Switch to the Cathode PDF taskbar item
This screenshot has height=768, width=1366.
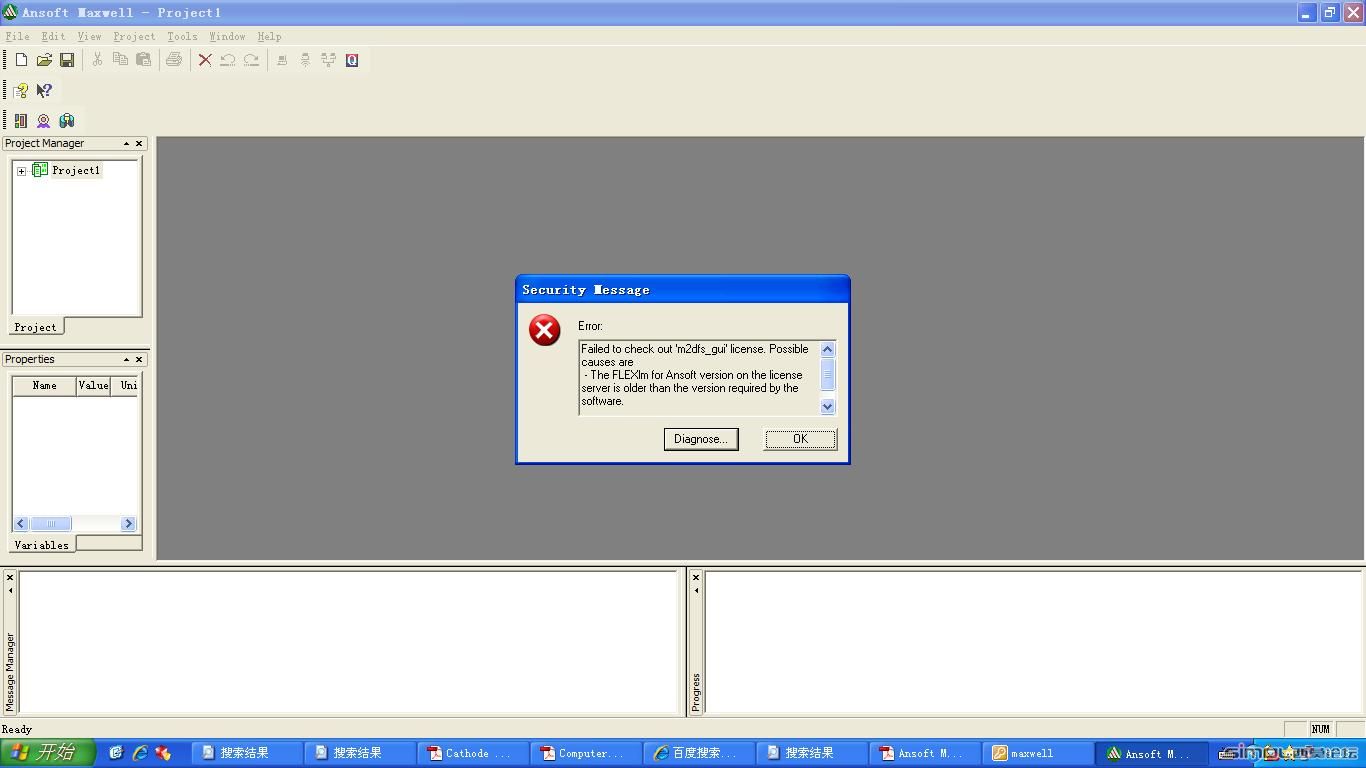[x=475, y=753]
